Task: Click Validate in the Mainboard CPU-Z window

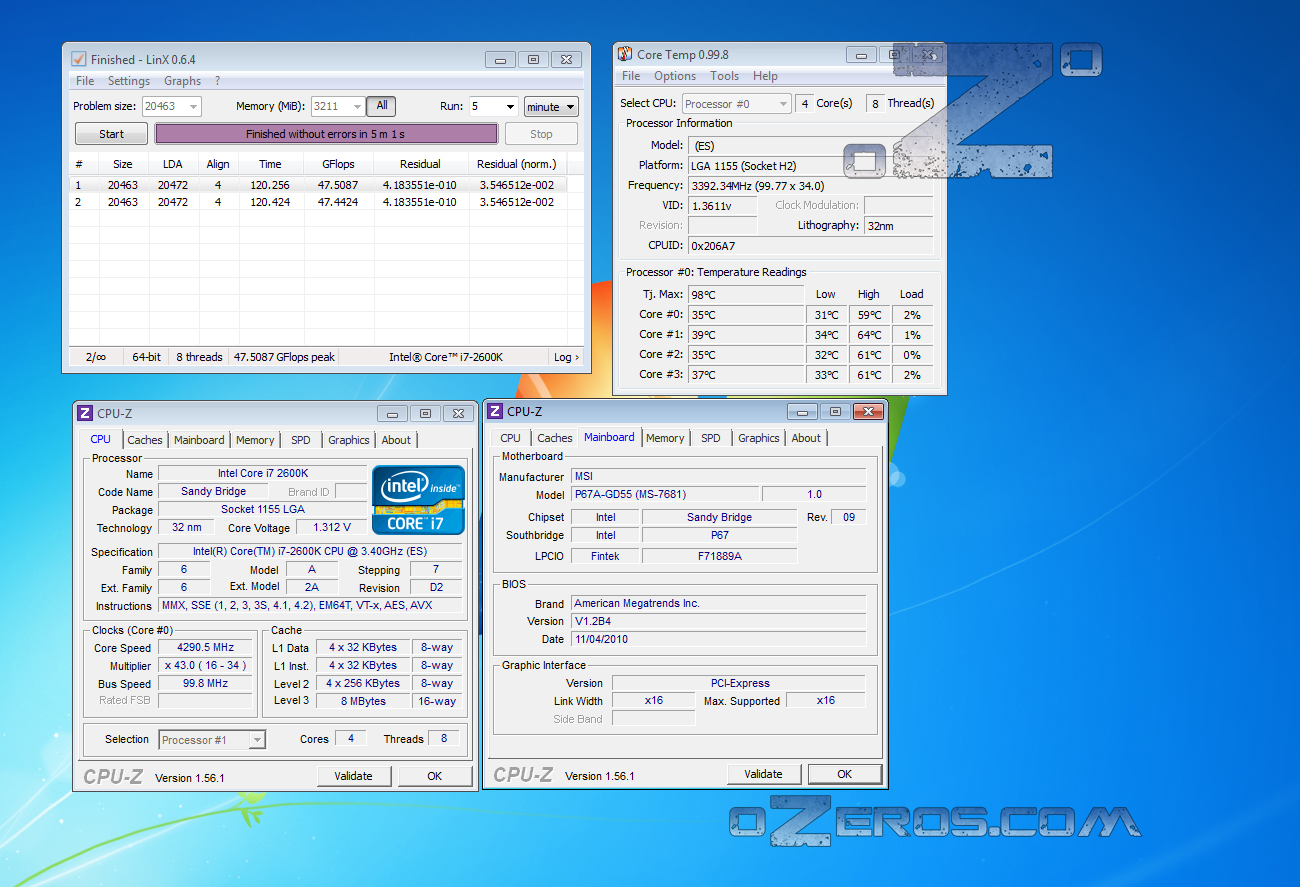Action: pyautogui.click(x=764, y=774)
